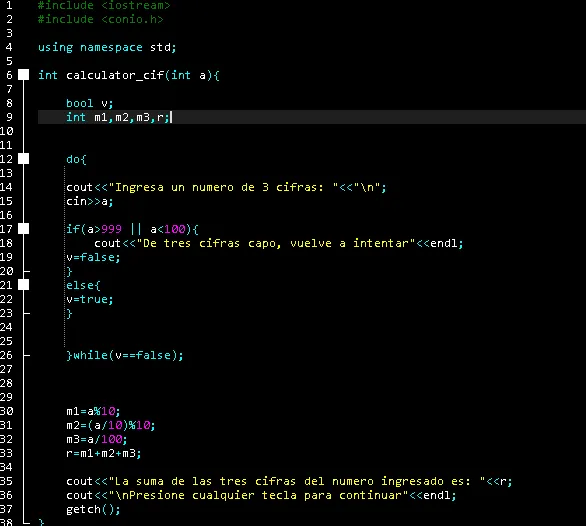The height and width of the screenshot is (526, 586).
Task: Click line number 35 in the gutter
Action: (x=6, y=481)
